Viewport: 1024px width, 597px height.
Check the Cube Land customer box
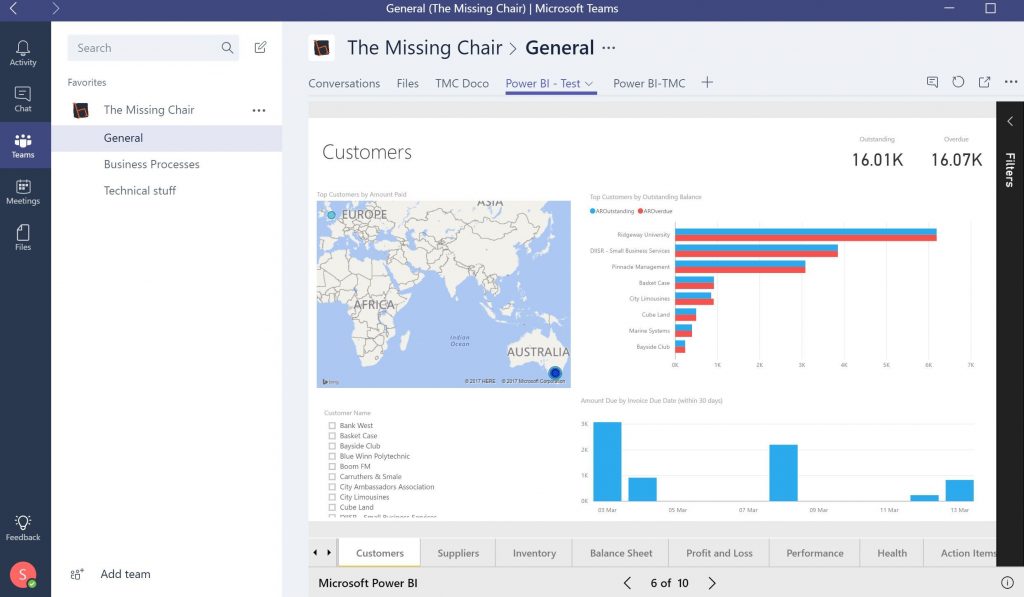[332, 508]
